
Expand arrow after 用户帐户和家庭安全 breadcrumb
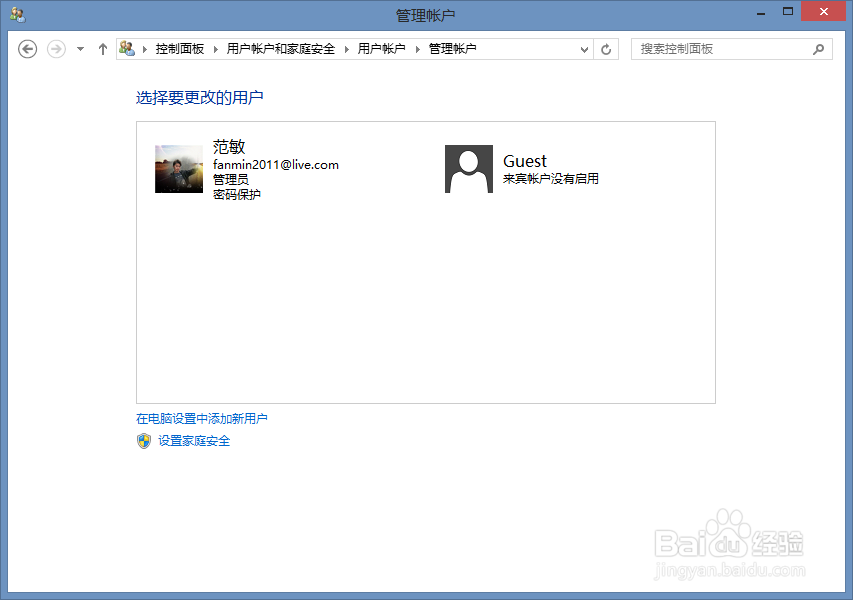[347, 50]
